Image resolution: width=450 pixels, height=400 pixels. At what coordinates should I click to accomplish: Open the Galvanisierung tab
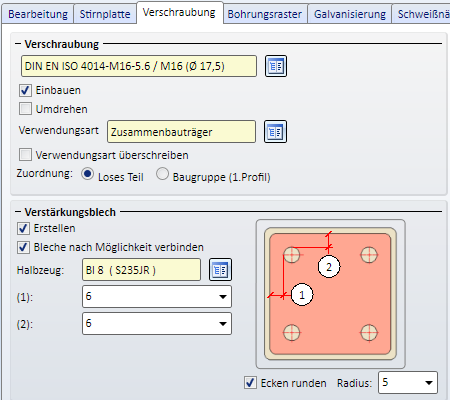pyautogui.click(x=350, y=14)
